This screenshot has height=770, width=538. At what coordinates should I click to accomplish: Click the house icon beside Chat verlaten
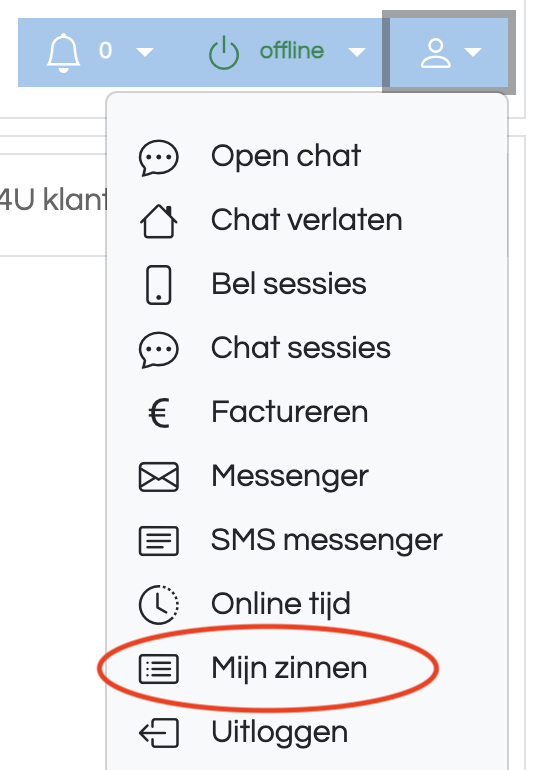point(159,221)
